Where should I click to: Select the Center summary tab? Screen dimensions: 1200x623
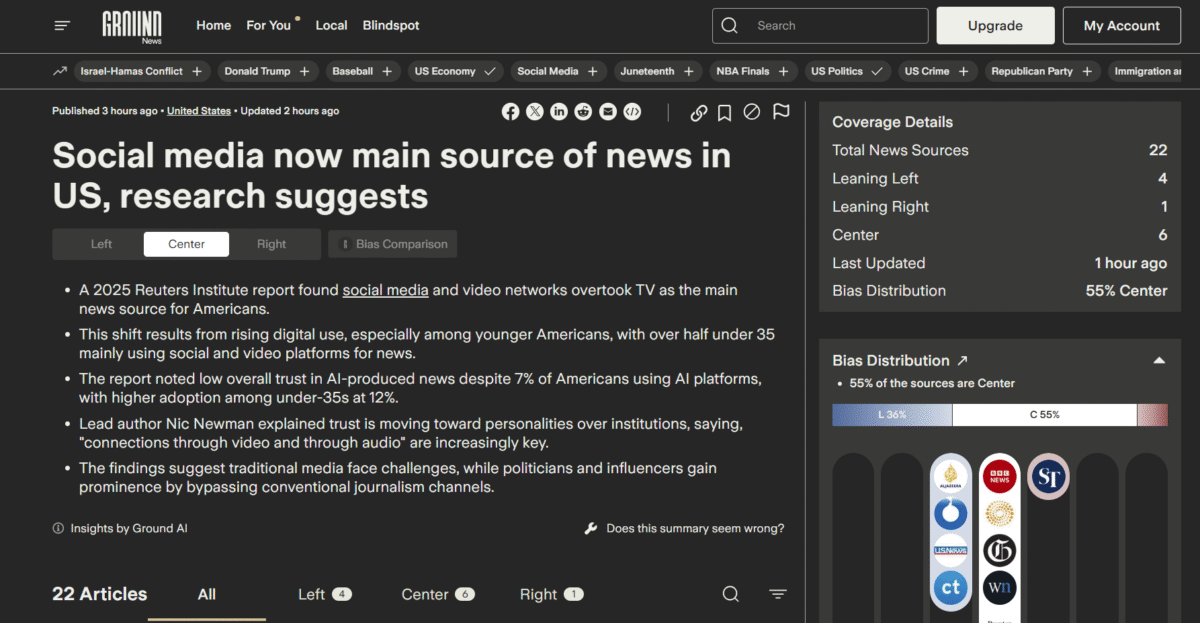(186, 244)
